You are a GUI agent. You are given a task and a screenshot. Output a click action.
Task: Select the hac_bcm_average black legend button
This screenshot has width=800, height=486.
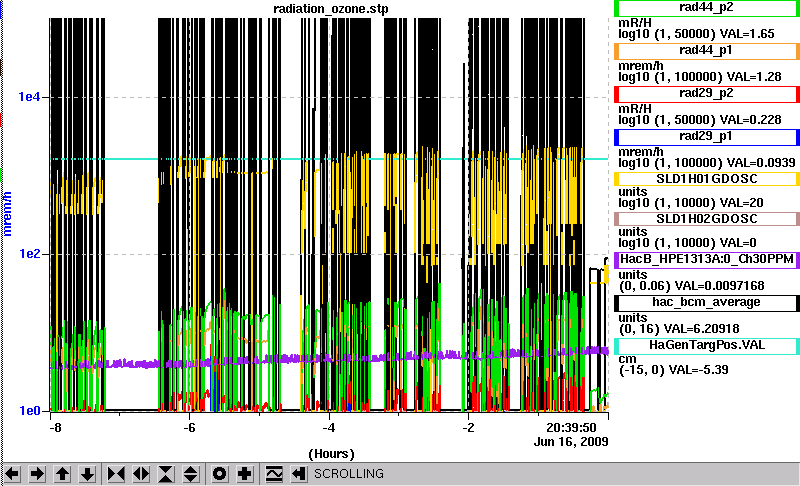tap(707, 303)
